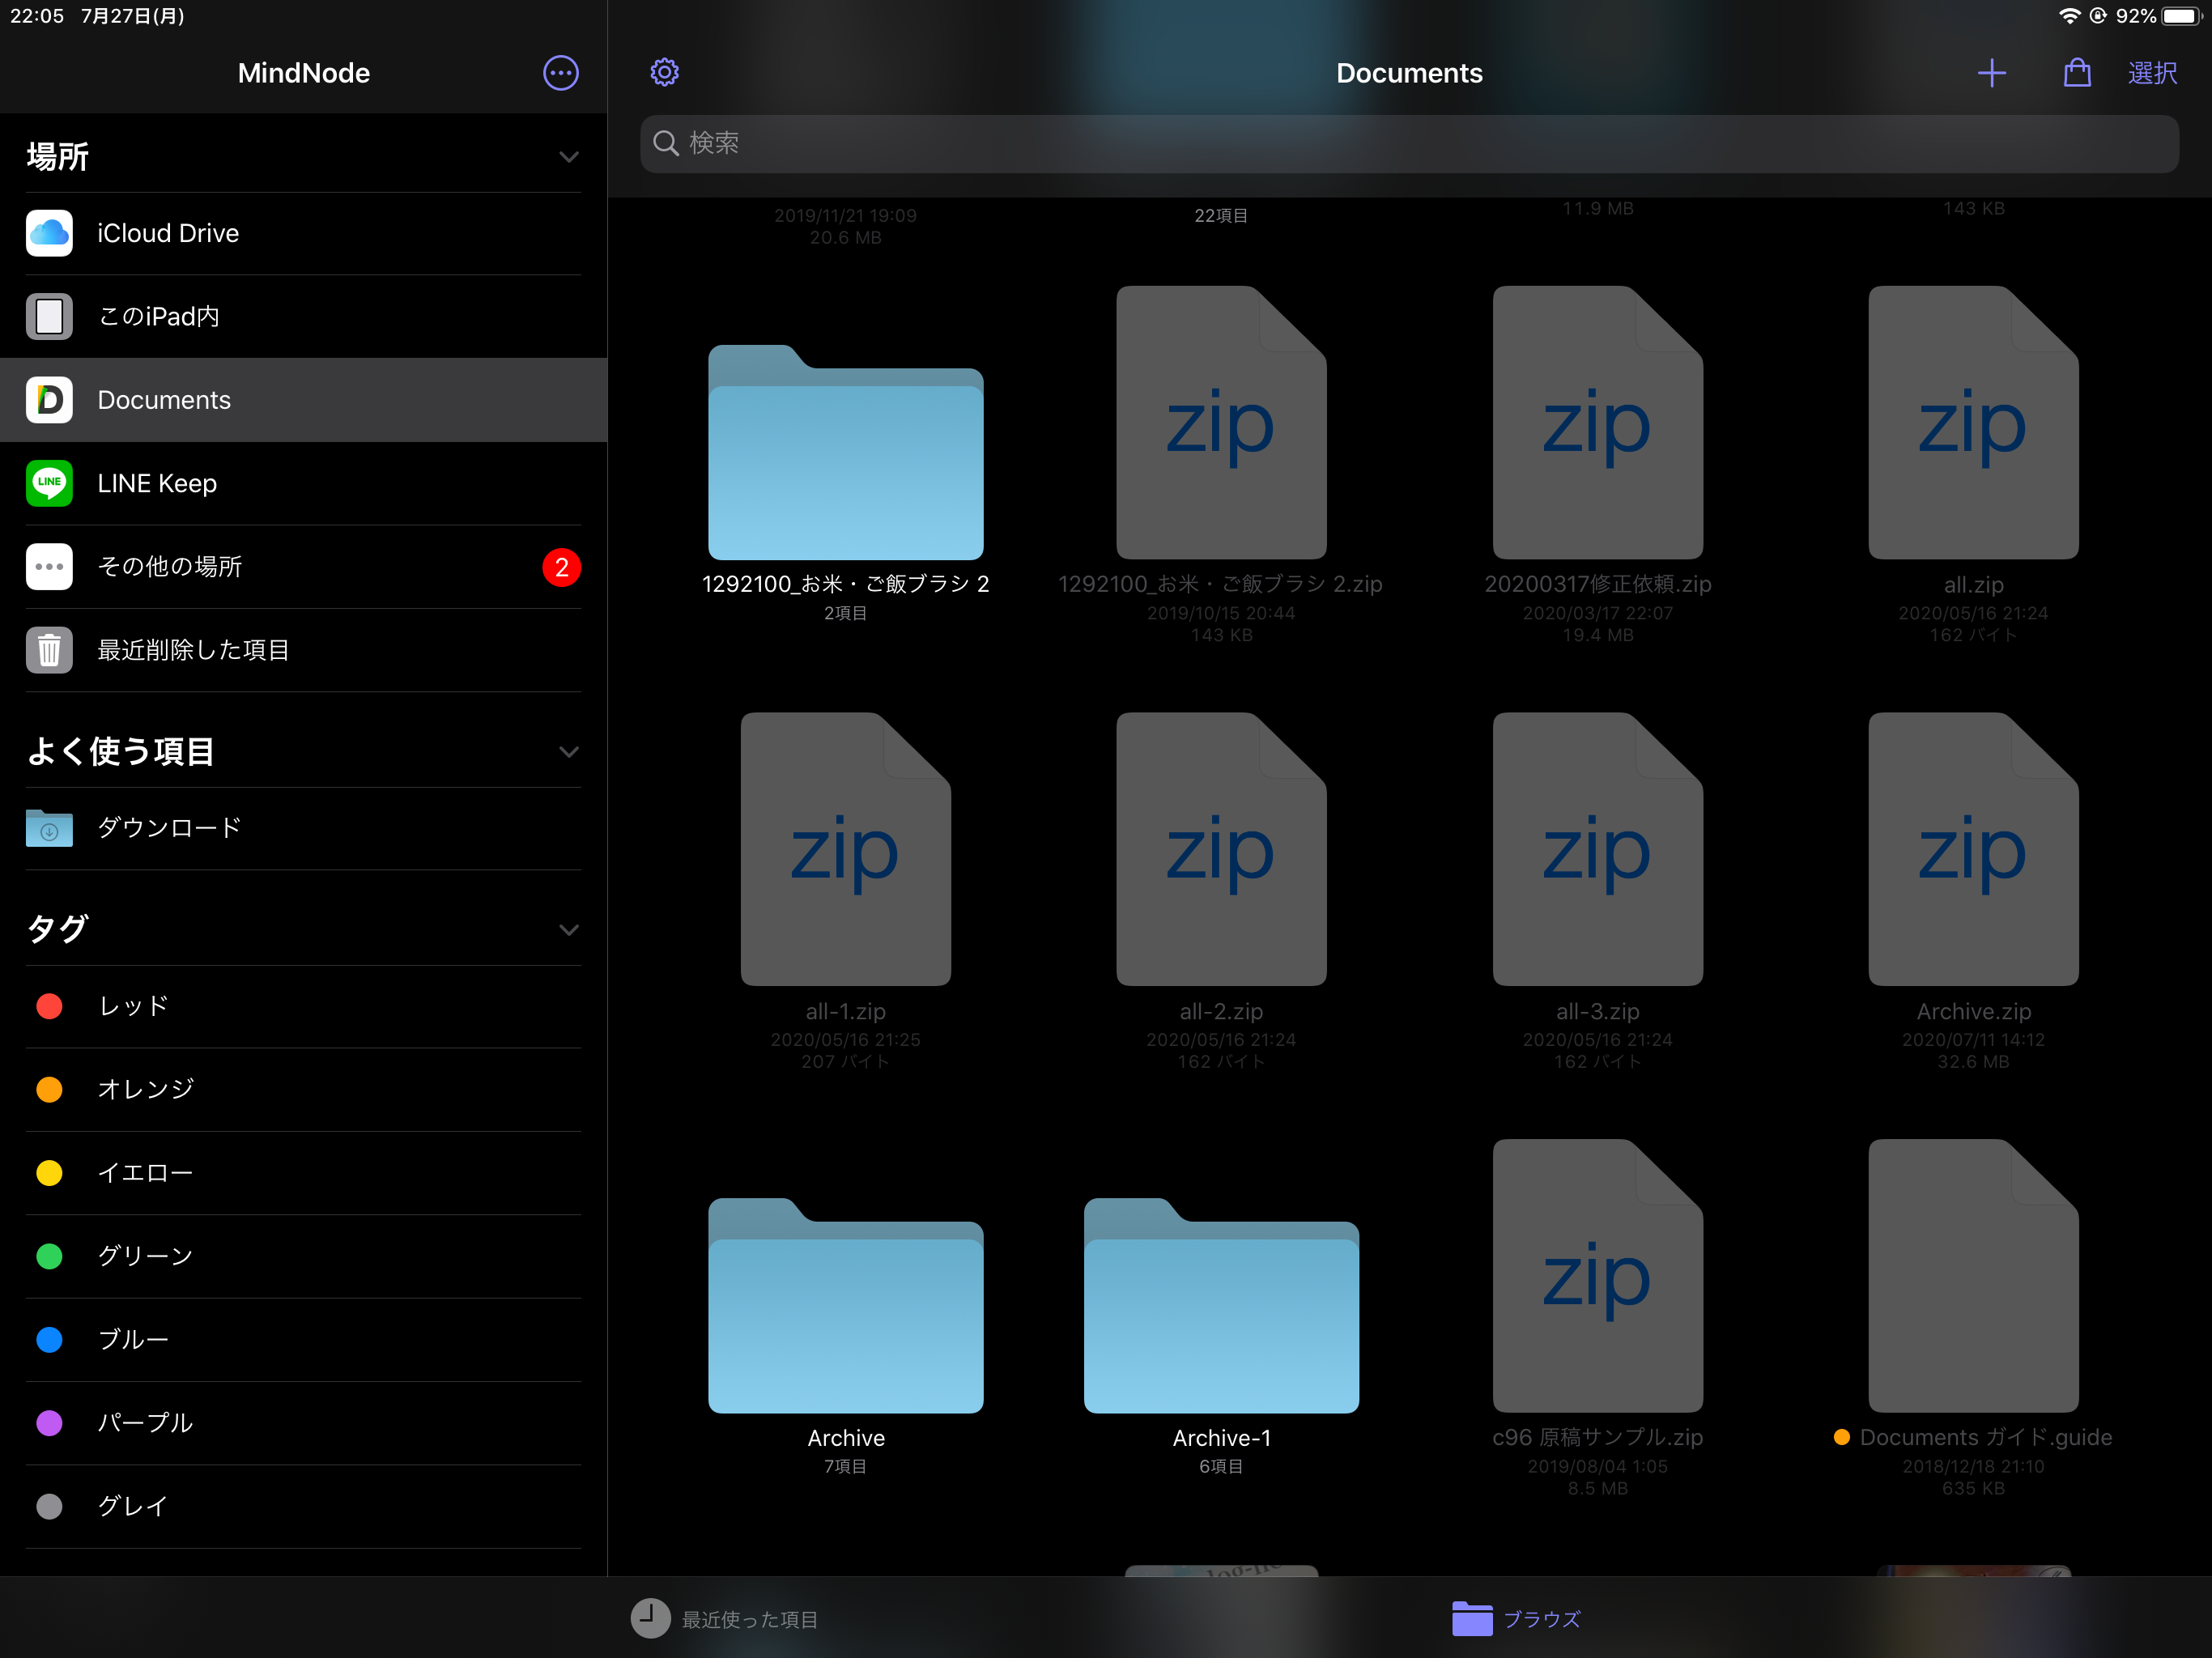Select the オレンジ orange tag
2212x1658 pixels.
pyautogui.click(x=304, y=1089)
